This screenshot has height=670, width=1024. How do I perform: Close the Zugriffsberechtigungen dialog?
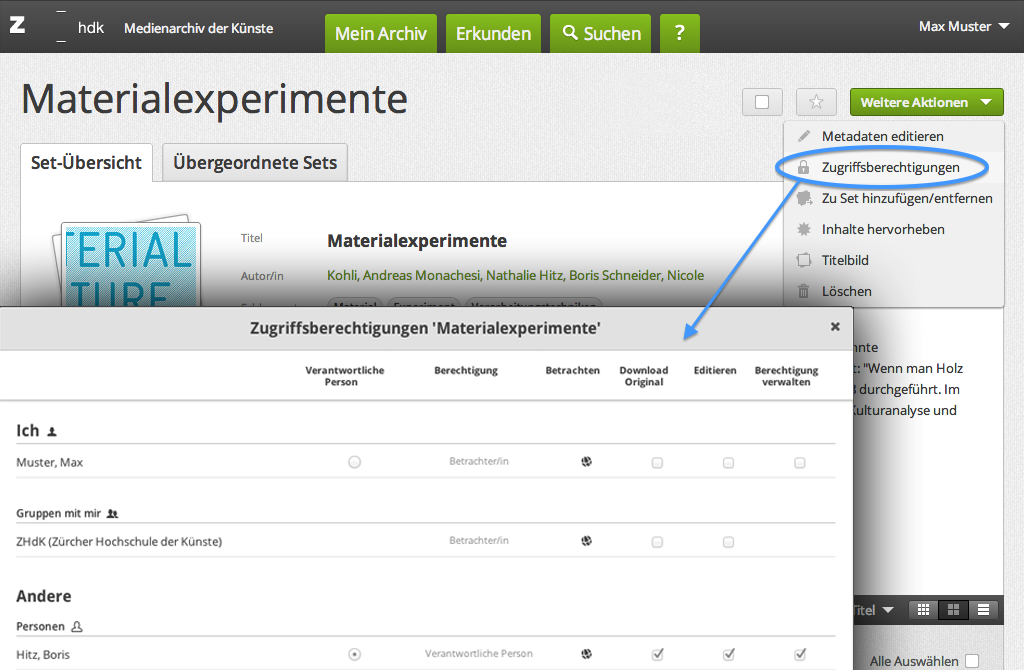(835, 326)
